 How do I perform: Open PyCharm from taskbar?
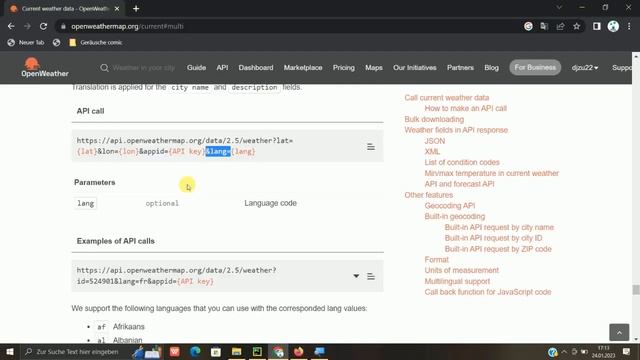click(257, 352)
